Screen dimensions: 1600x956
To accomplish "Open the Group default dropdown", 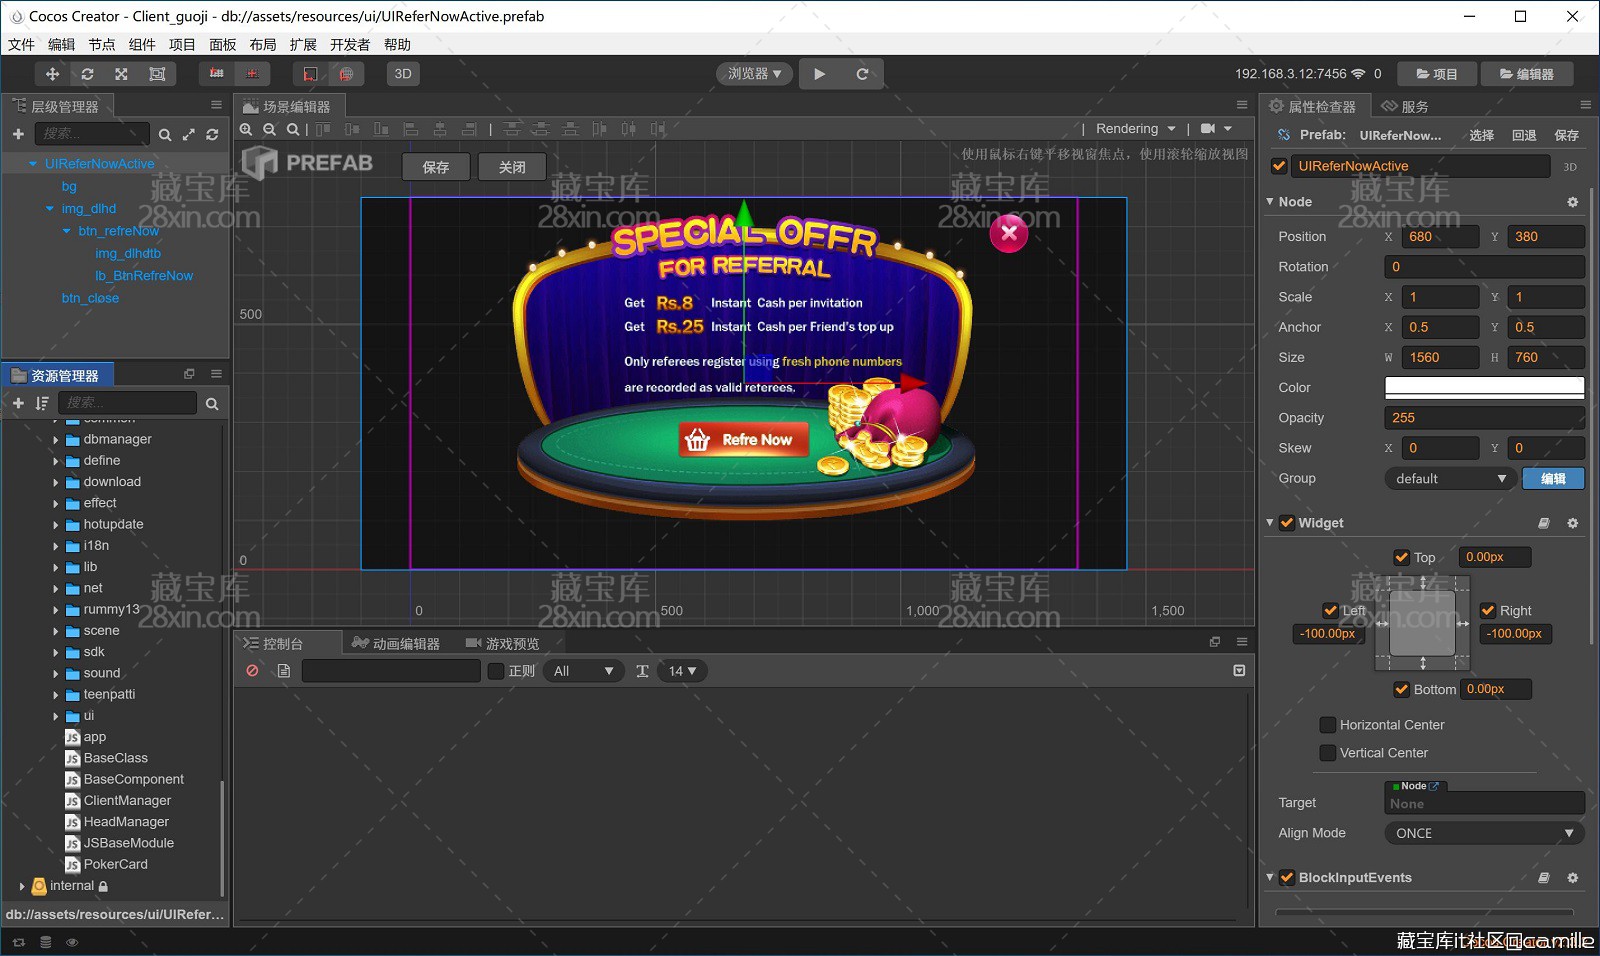I will [1449, 479].
